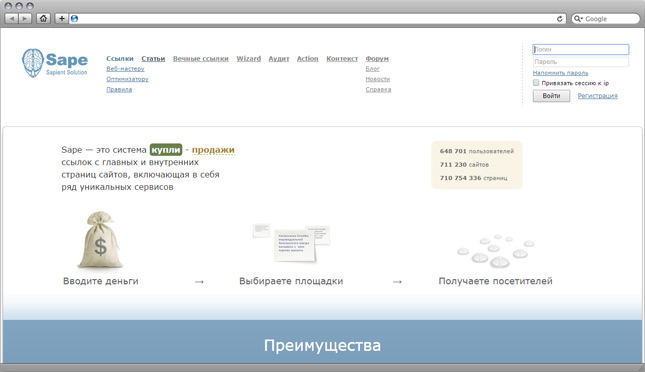Click the Напомнить пароль link
Viewport: 645px width, 372px height.
point(561,73)
